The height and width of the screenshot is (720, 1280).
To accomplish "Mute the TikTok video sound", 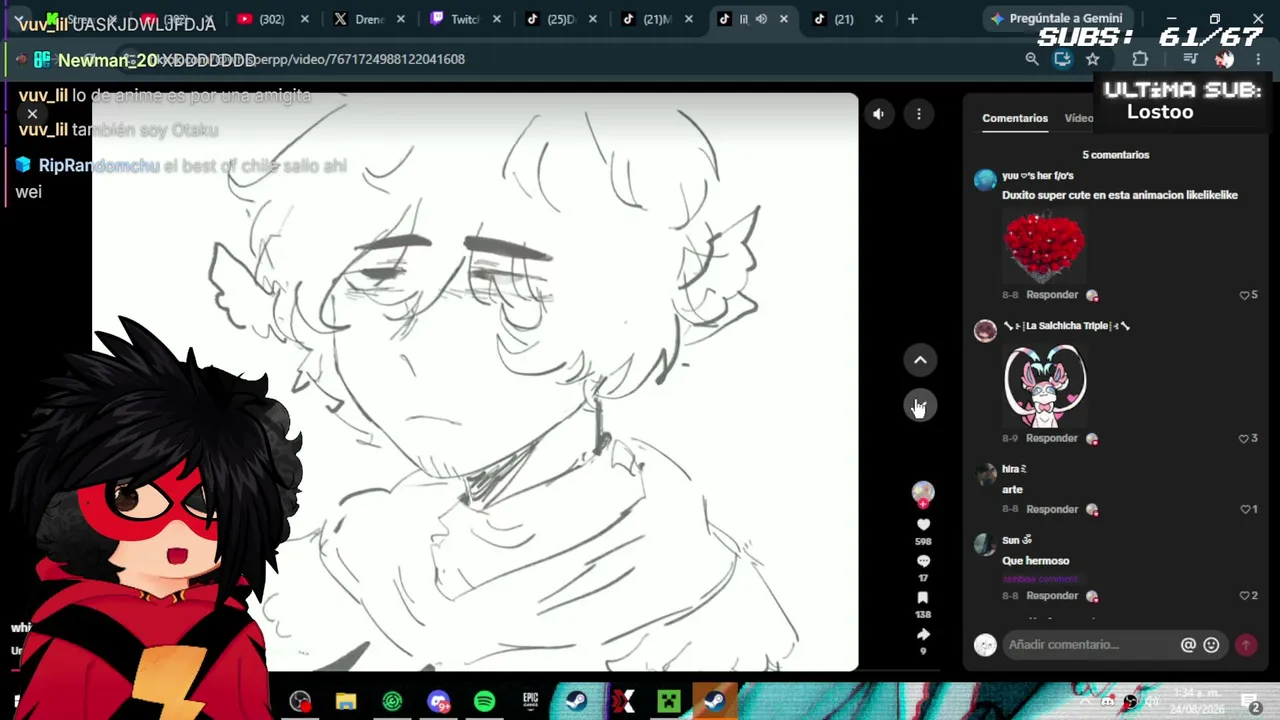I will tap(878, 114).
